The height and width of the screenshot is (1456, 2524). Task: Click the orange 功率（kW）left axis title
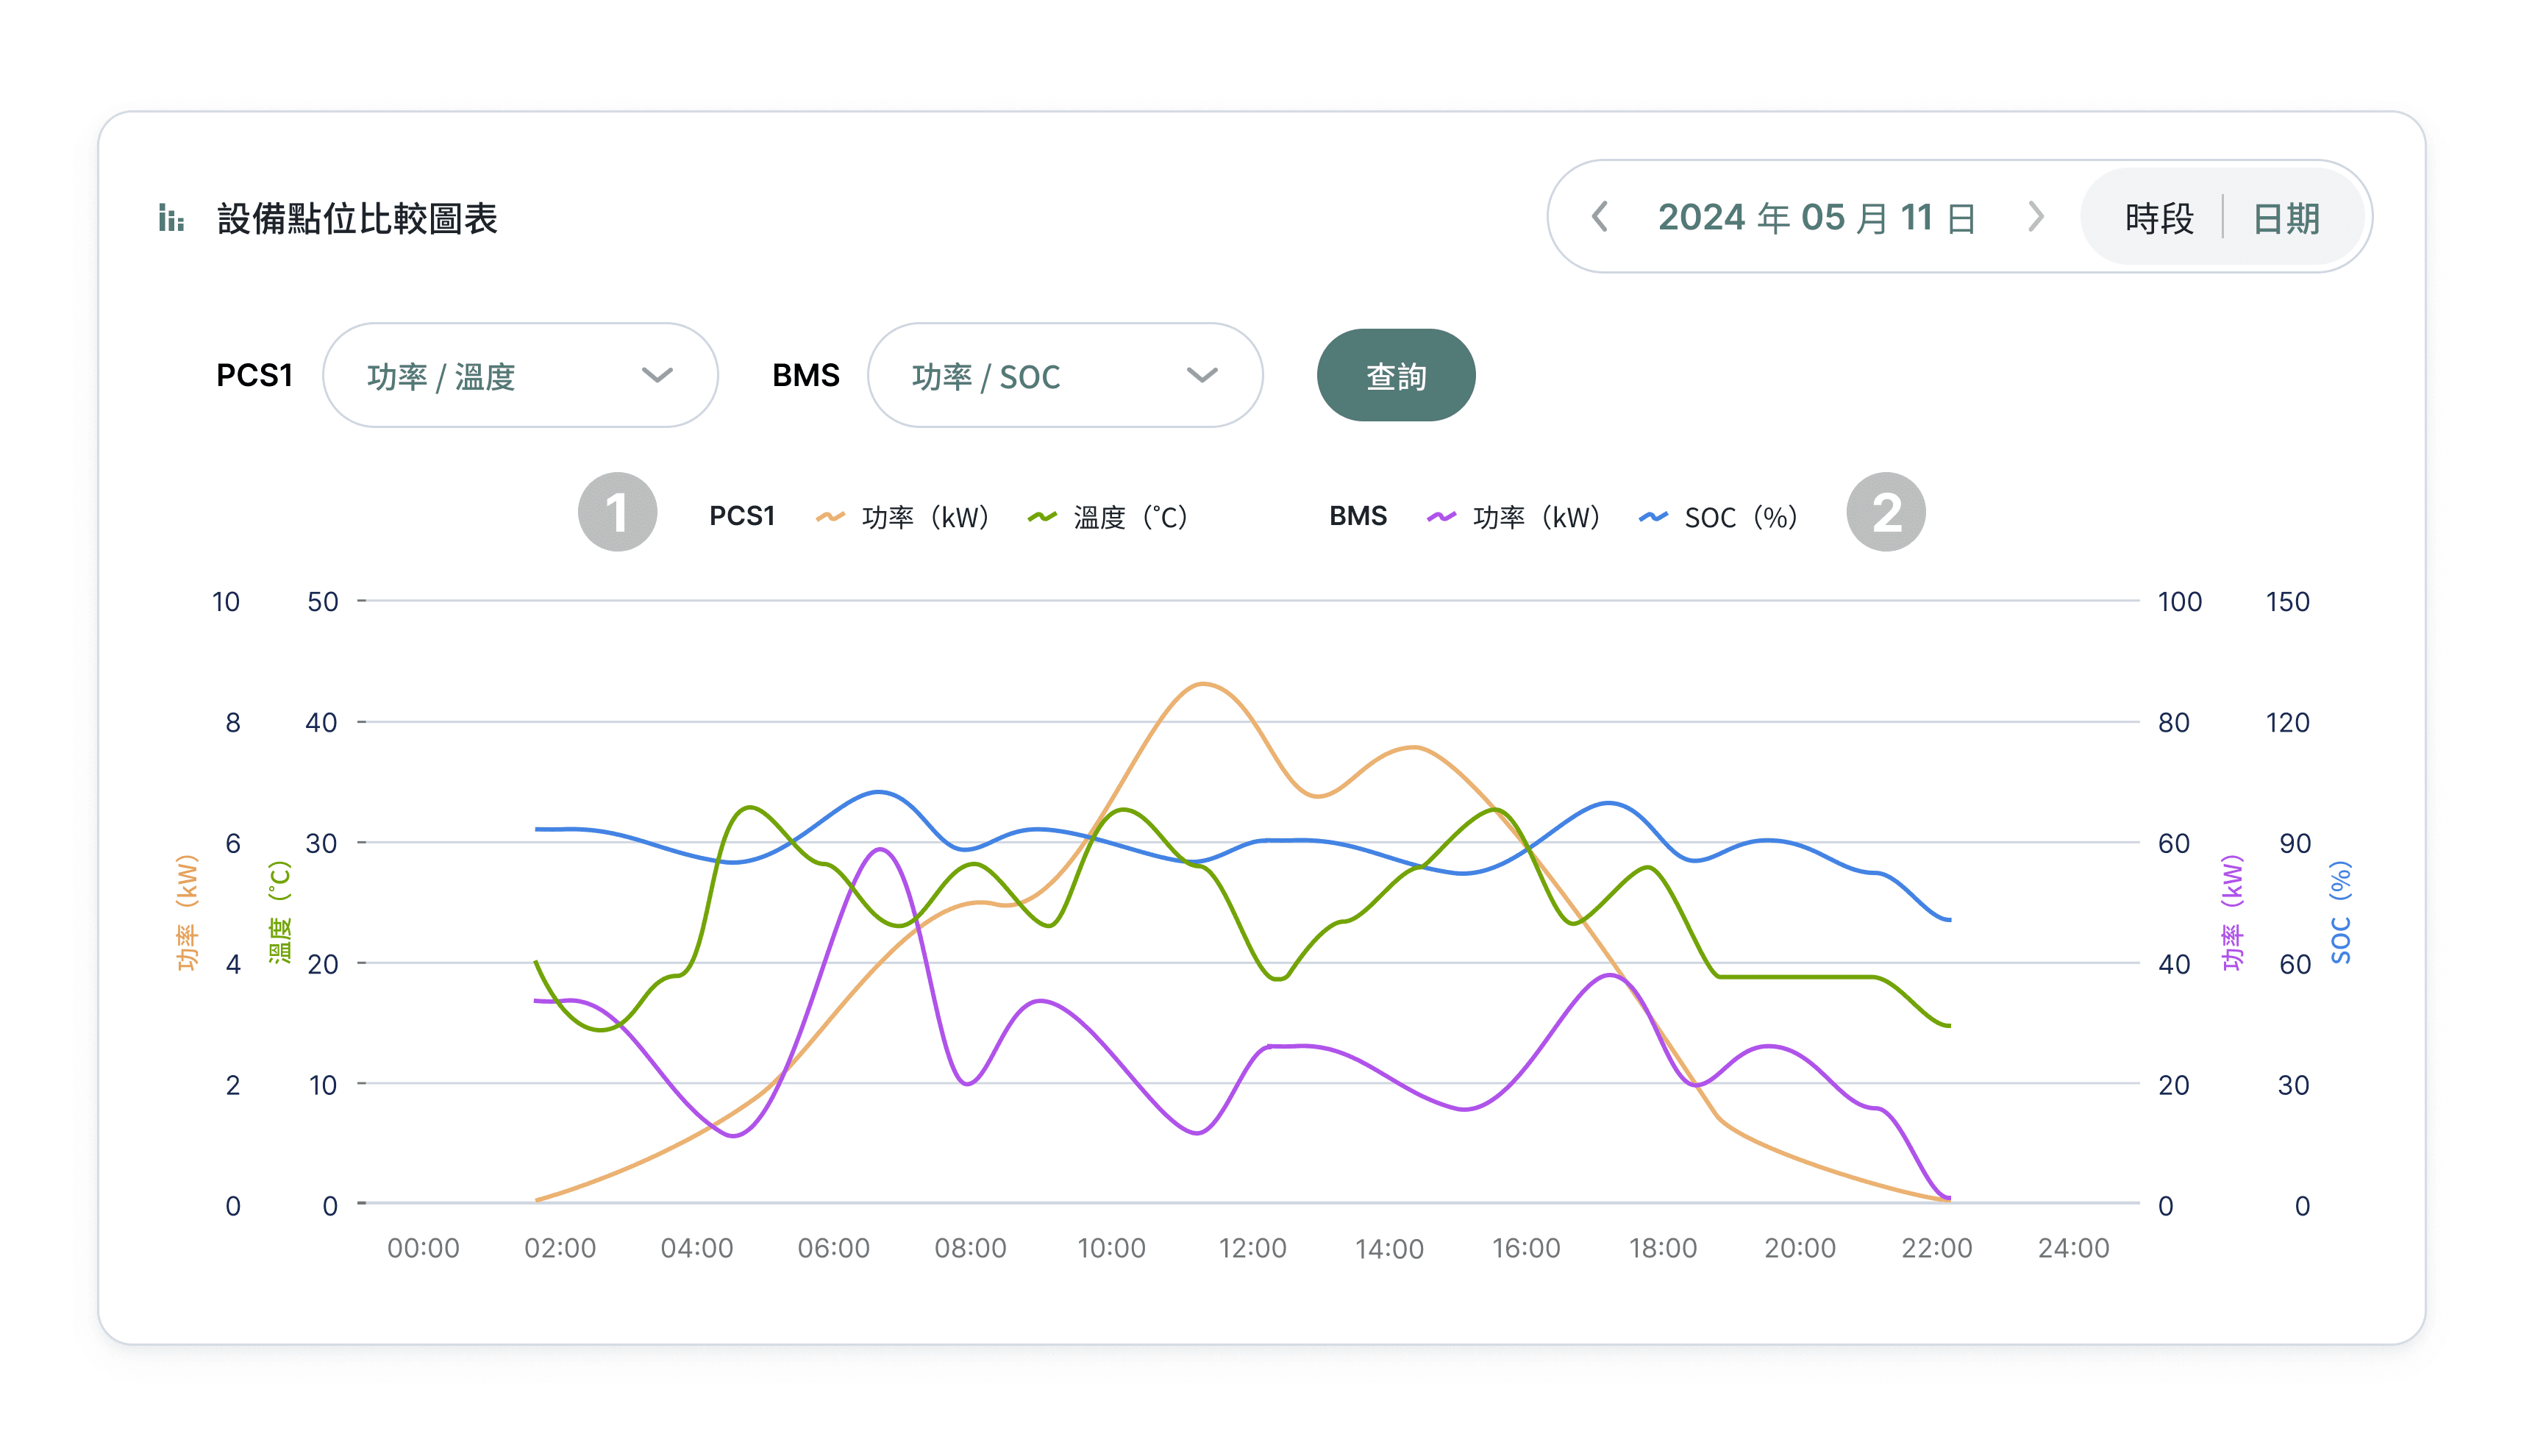click(187, 912)
